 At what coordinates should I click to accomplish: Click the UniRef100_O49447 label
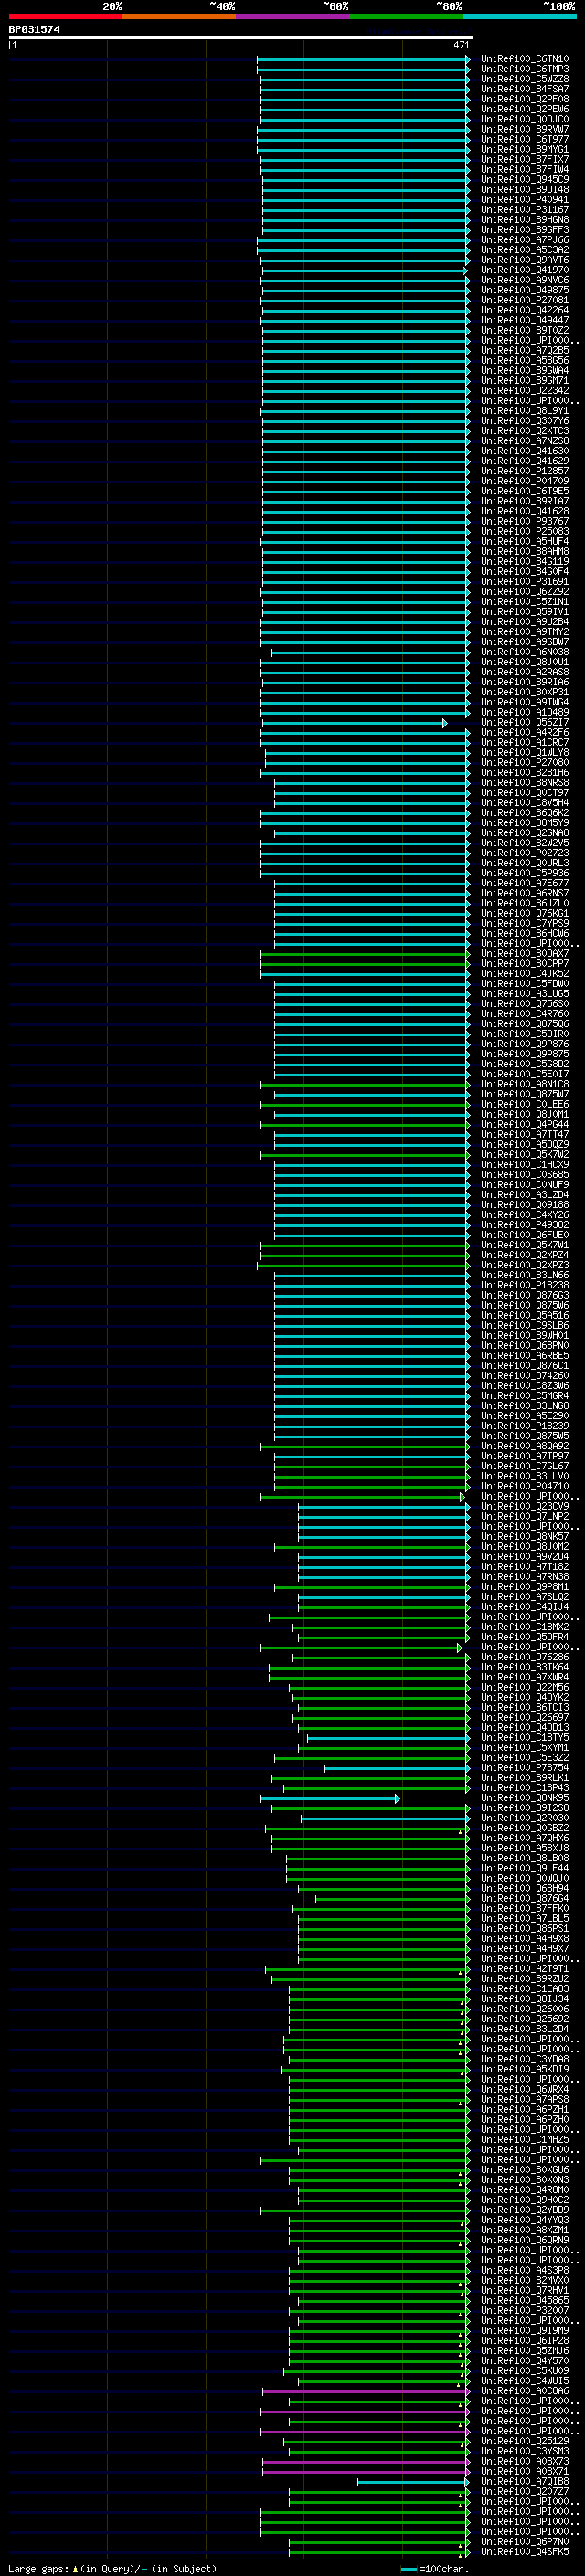click(x=525, y=320)
